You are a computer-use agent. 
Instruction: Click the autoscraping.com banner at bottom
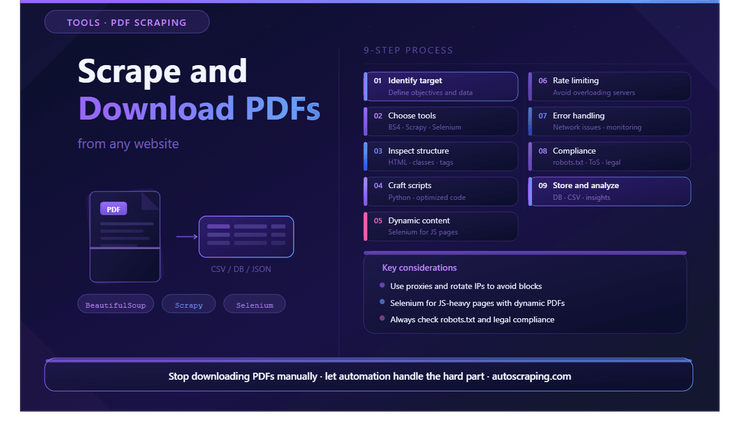369,376
